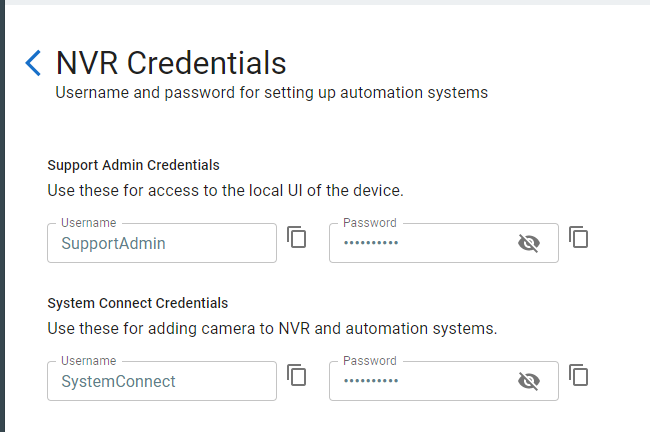The height and width of the screenshot is (432, 650).
Task: Reveal the System Connect password
Action: tap(529, 381)
